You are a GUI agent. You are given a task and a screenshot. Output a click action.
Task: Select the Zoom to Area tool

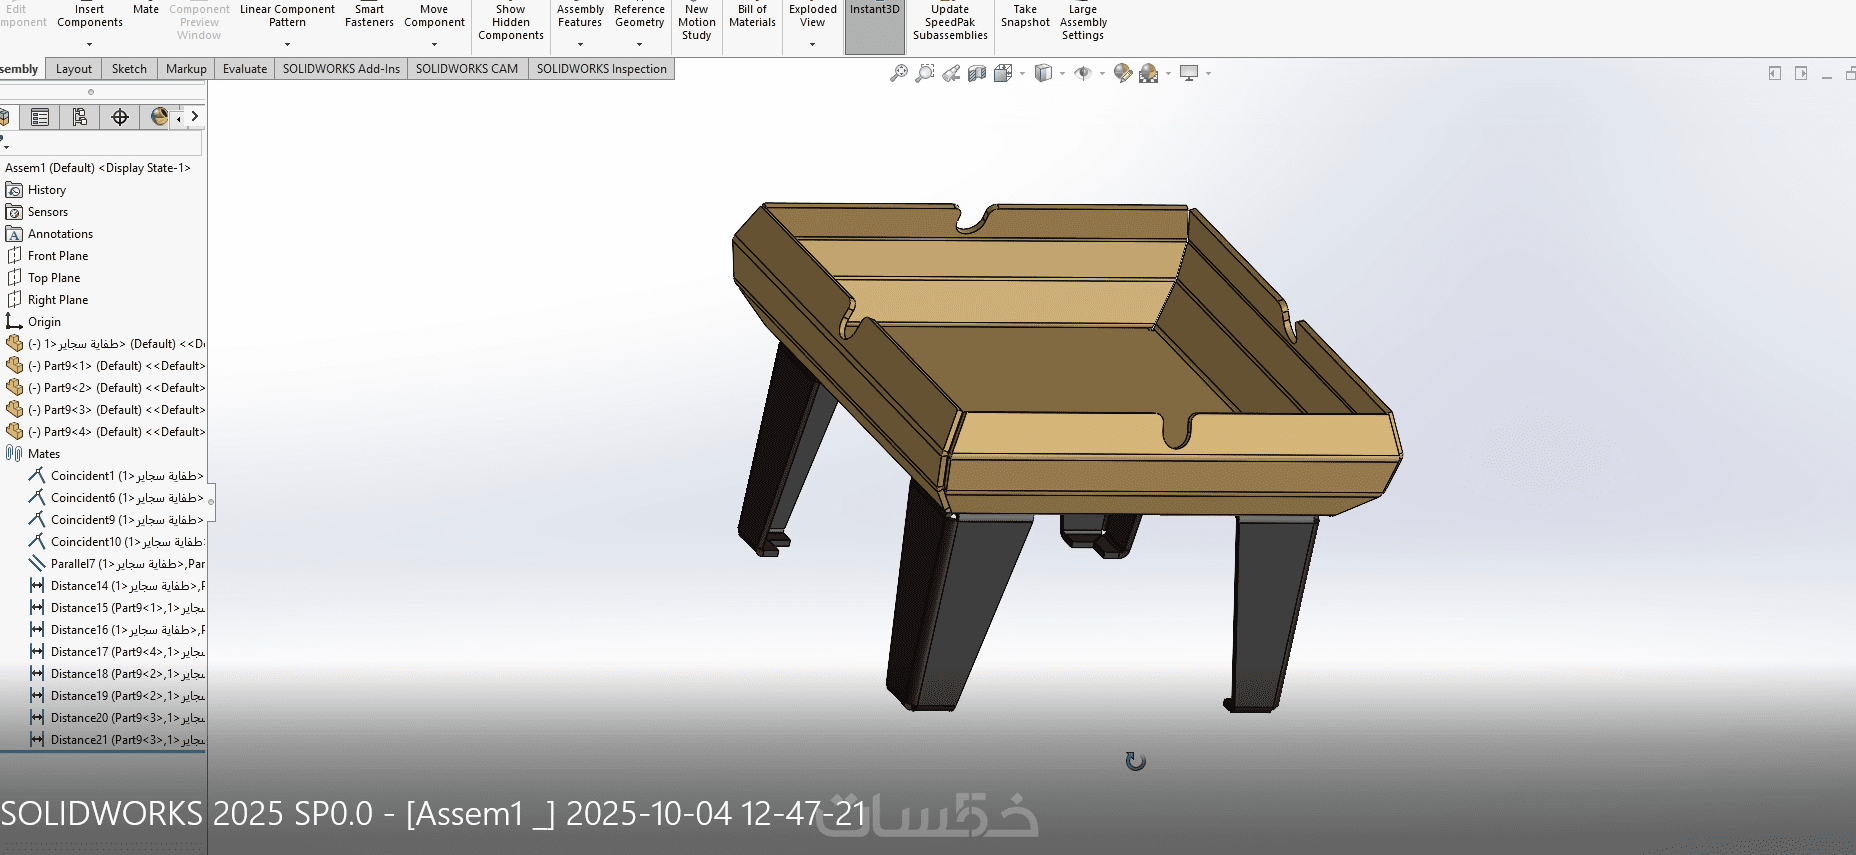(x=925, y=73)
